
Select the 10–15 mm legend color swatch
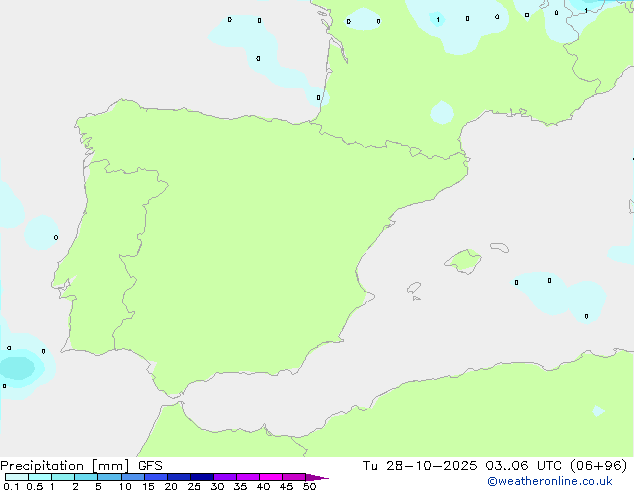(x=133, y=477)
